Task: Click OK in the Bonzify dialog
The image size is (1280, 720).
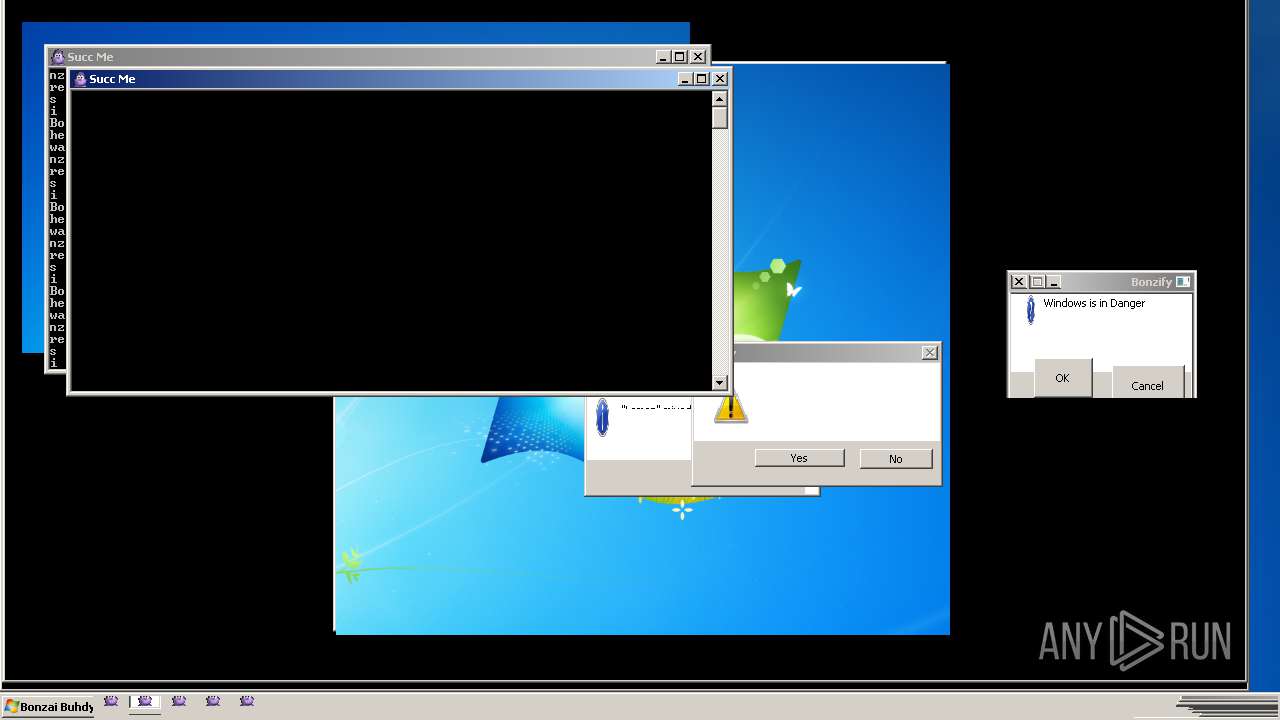Action: point(1062,378)
